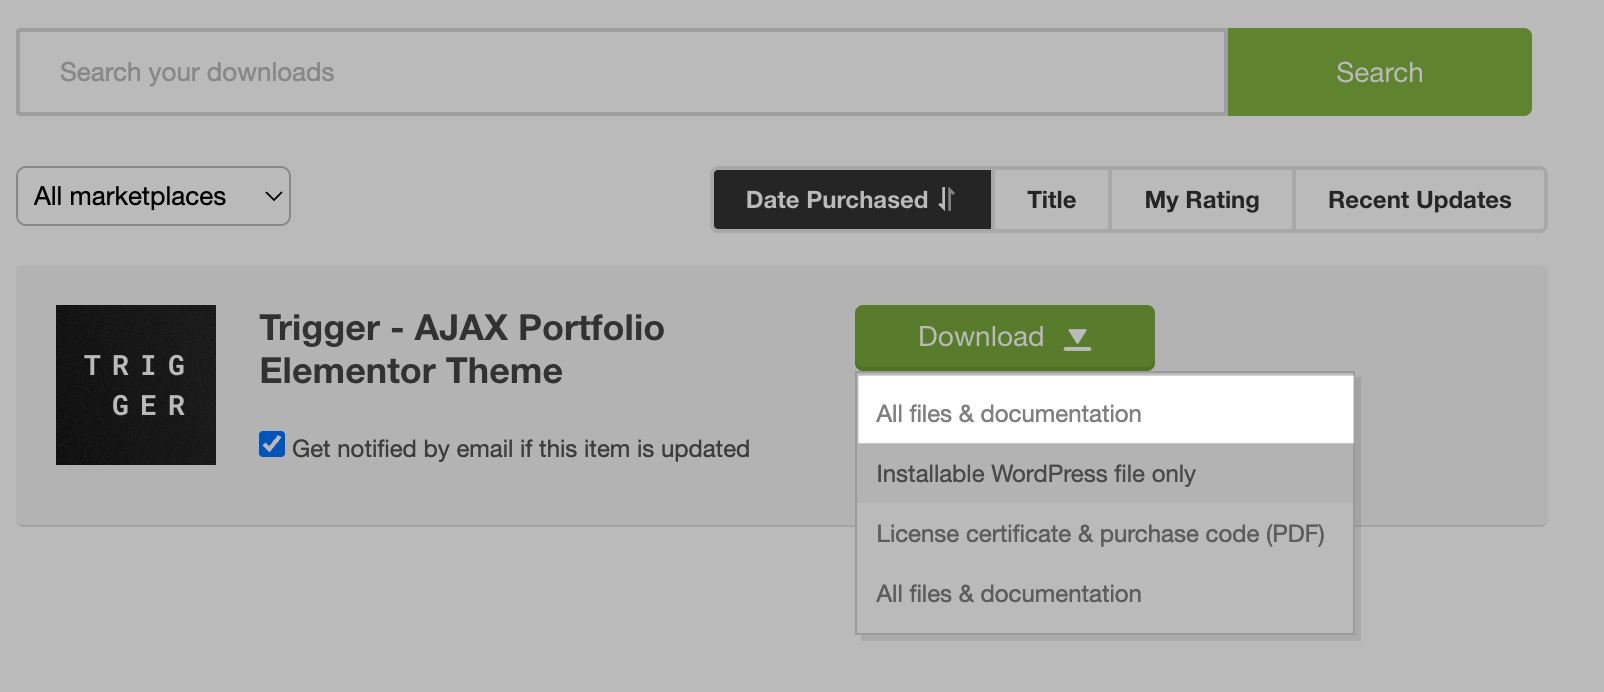Screen dimensions: 1604x692
Task: Toggle the green Download dropdown button
Action: click(x=1004, y=338)
